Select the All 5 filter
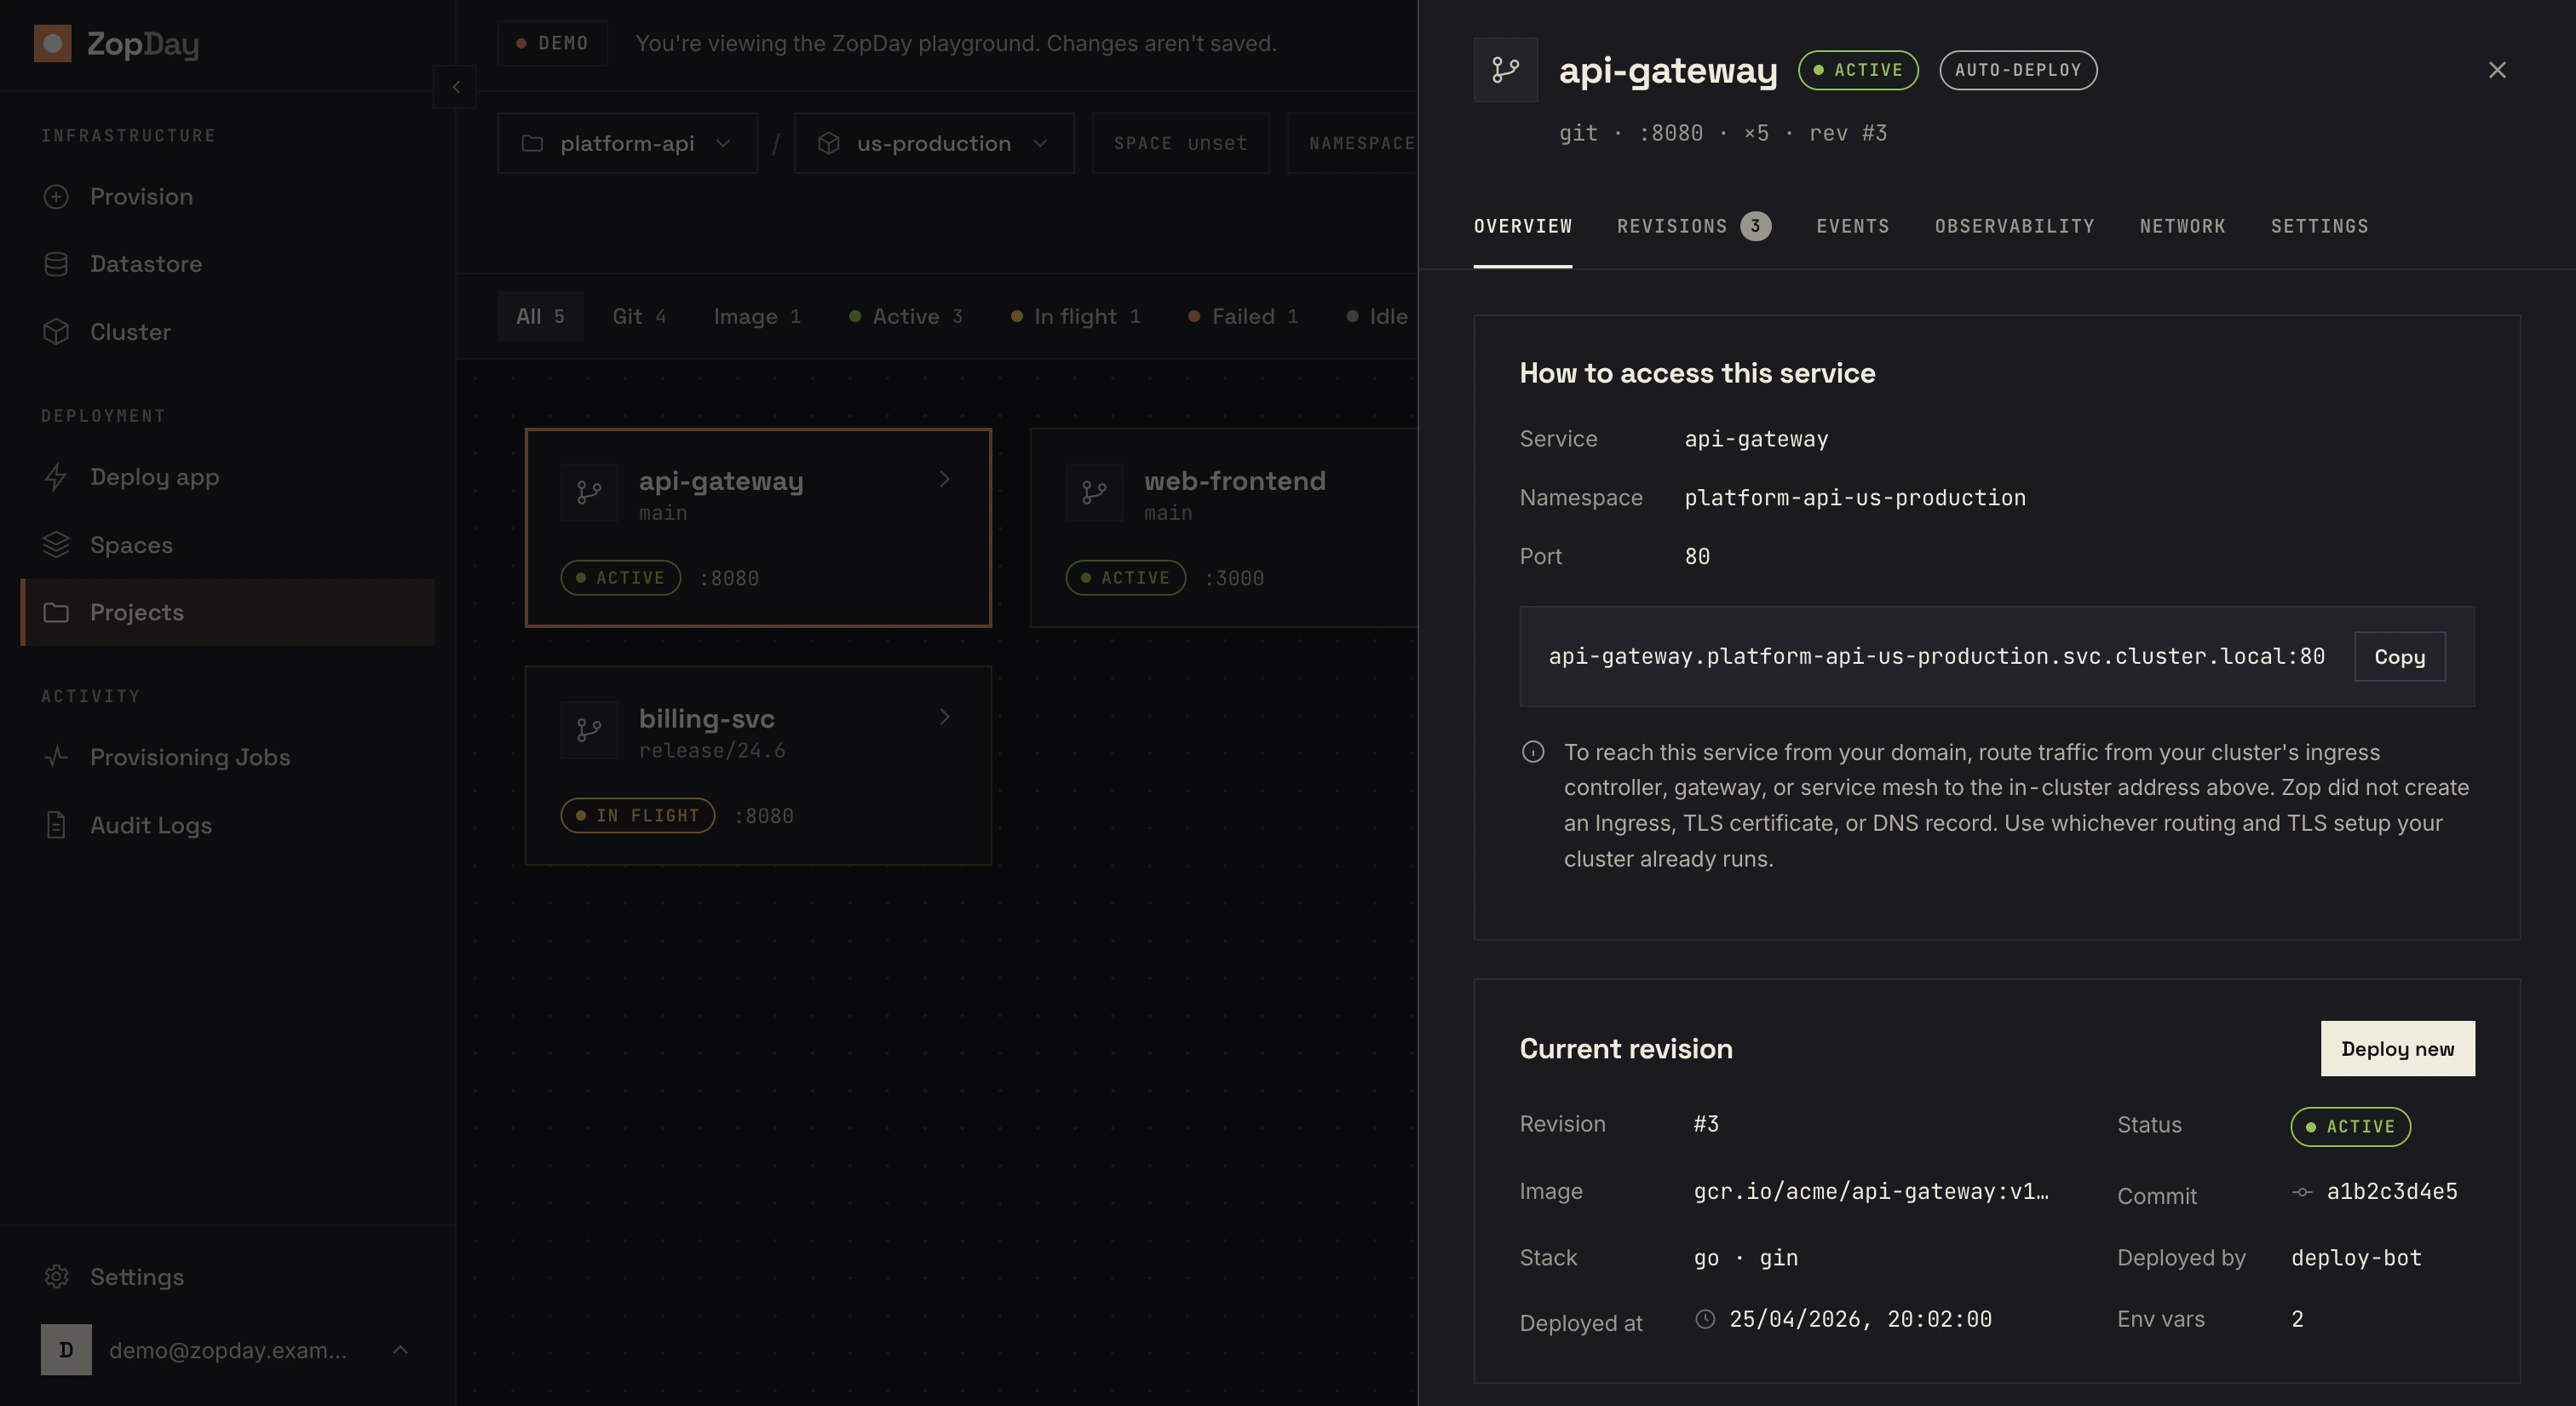The image size is (2576, 1406). tap(540, 316)
